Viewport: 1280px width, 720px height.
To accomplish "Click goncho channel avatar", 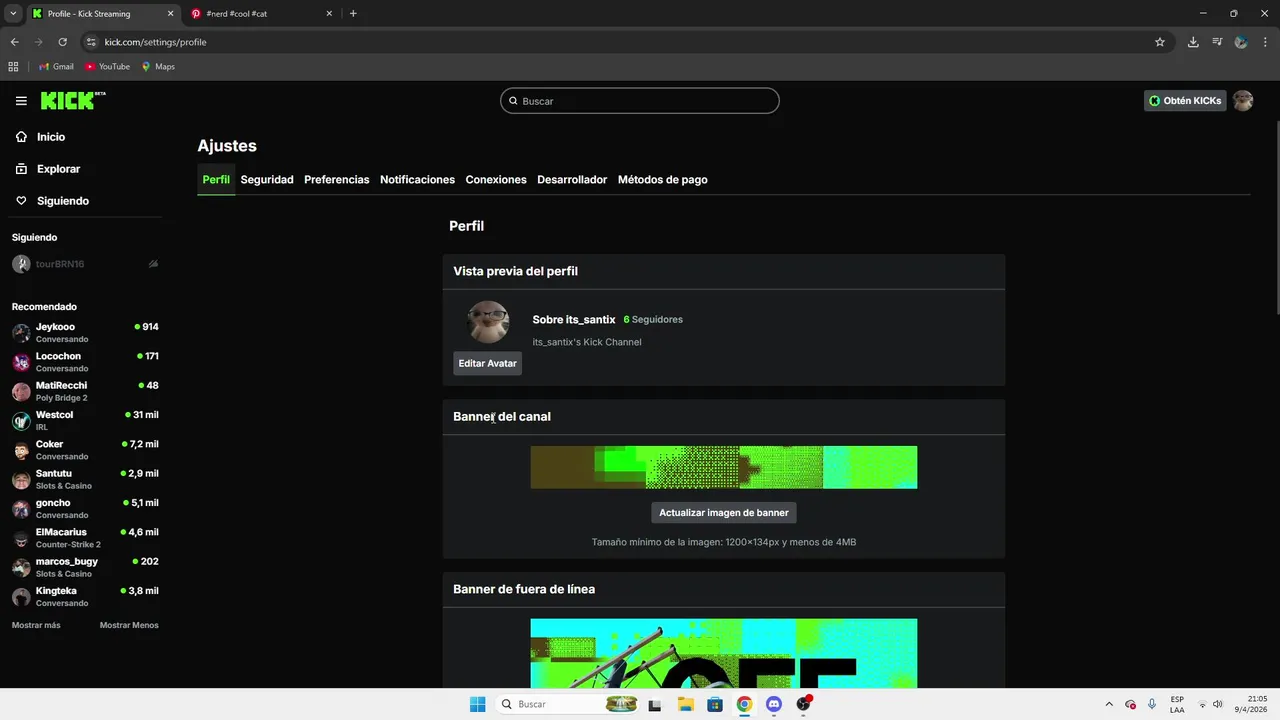I will point(21,509).
